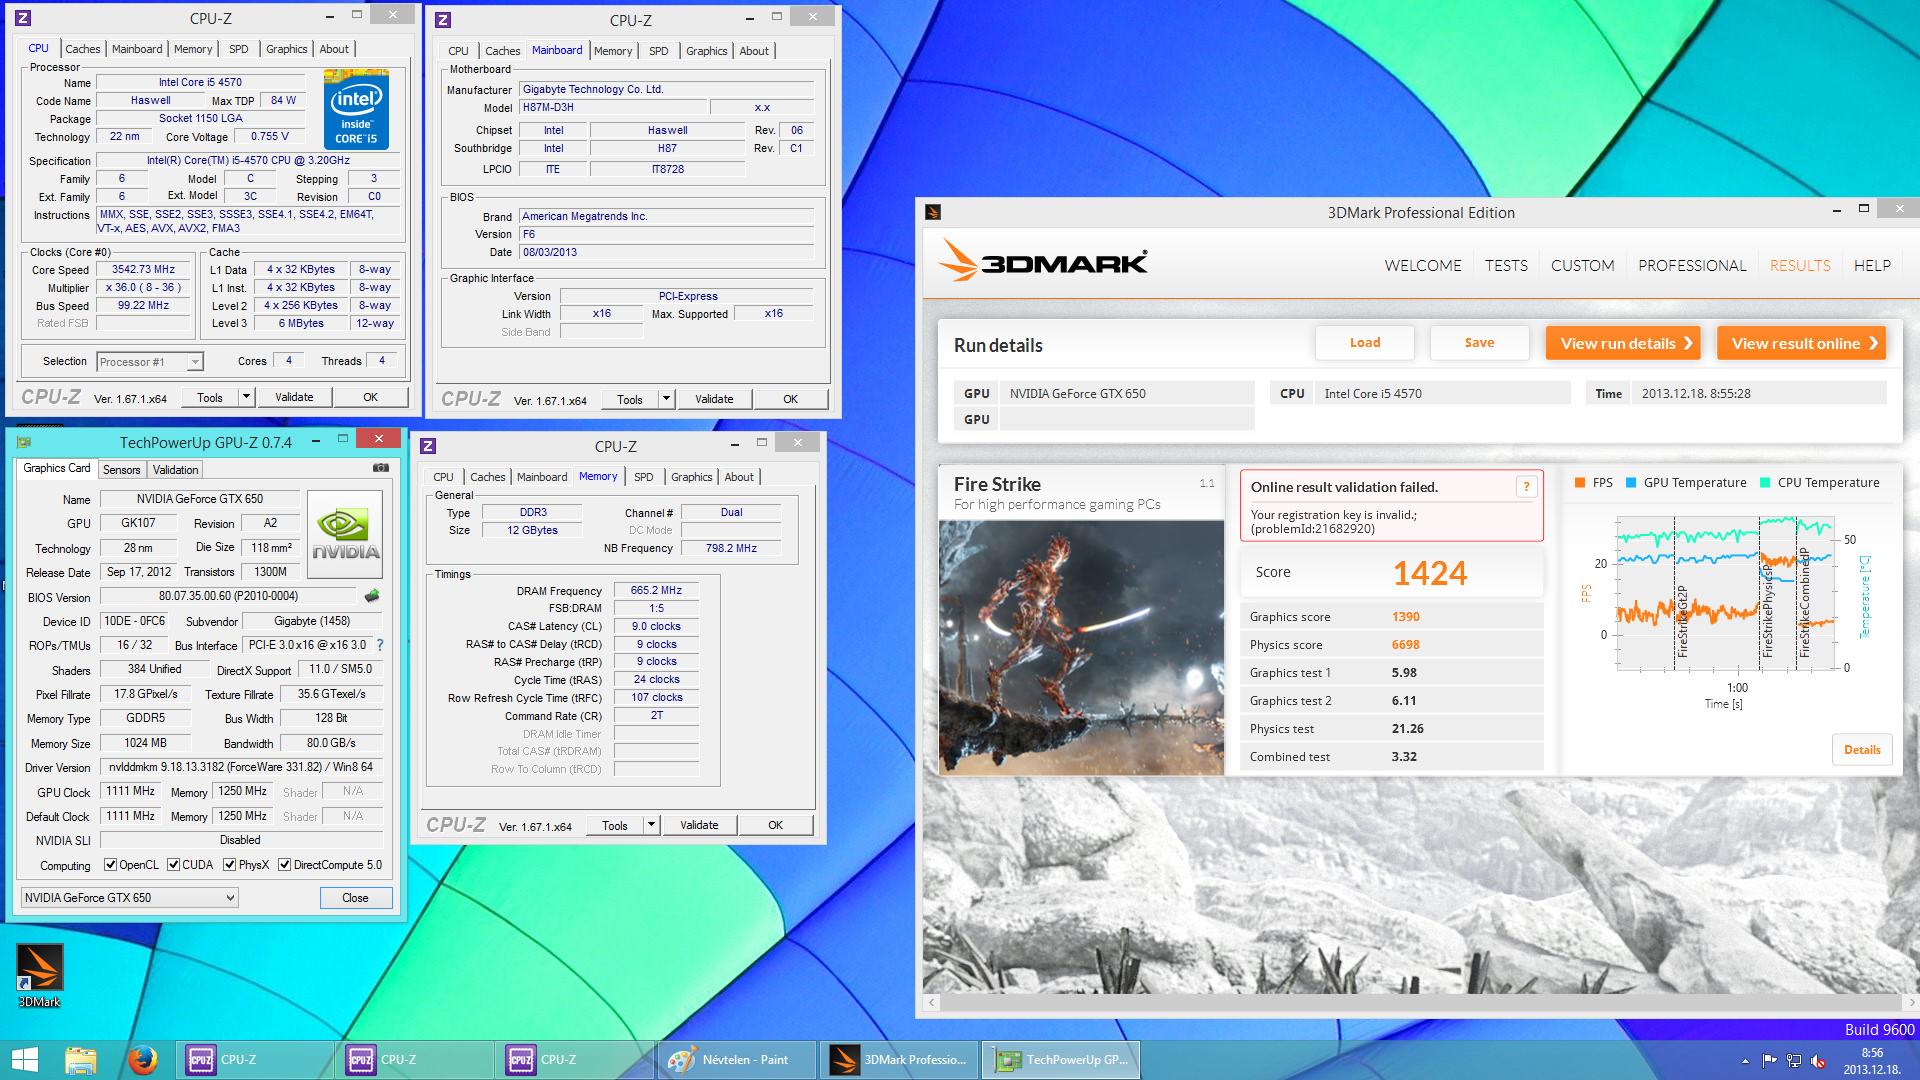Click the validation failed help icon
Viewport: 1920px width, 1080px height.
point(1526,487)
